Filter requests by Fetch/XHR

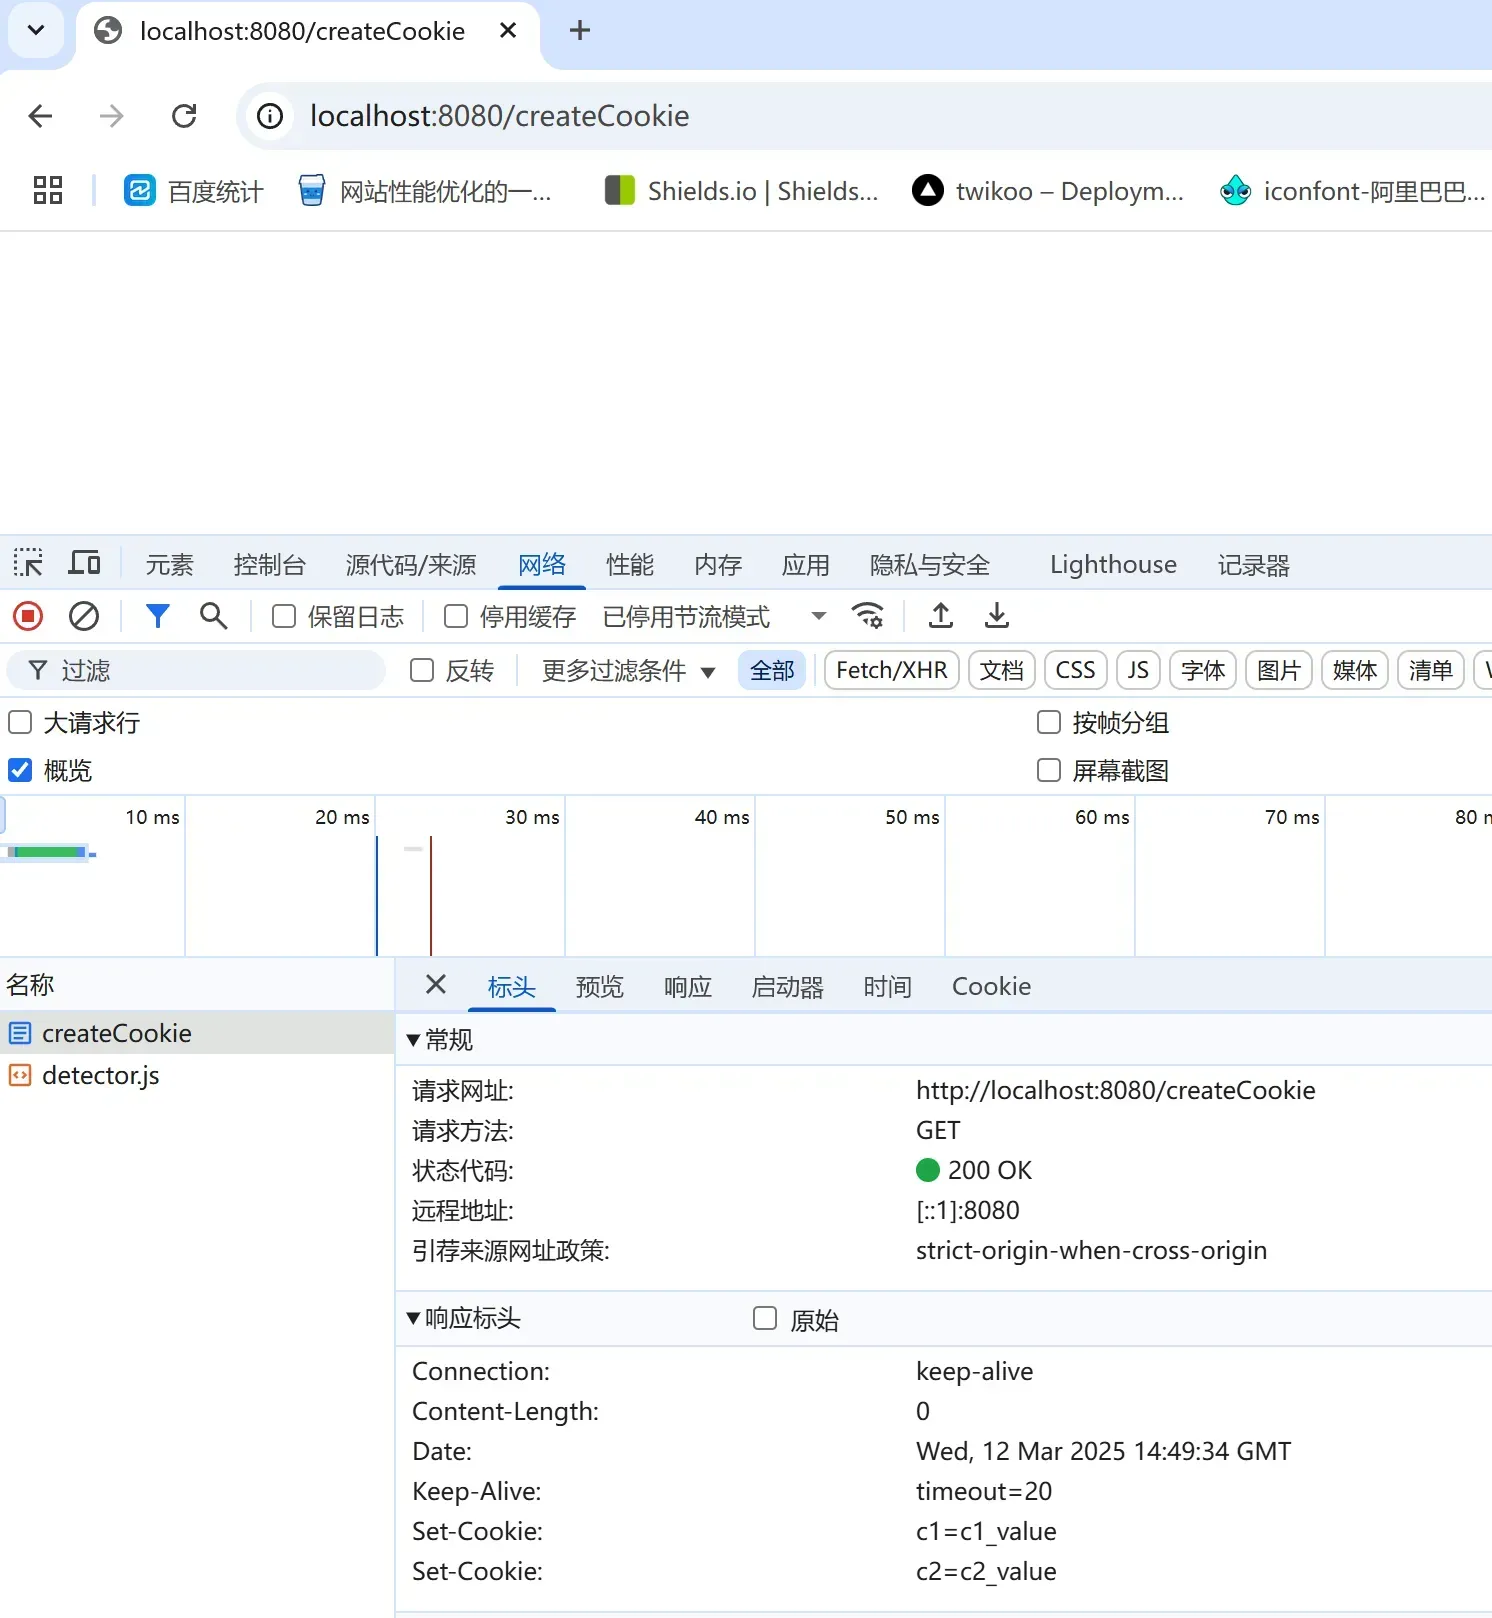click(x=891, y=670)
